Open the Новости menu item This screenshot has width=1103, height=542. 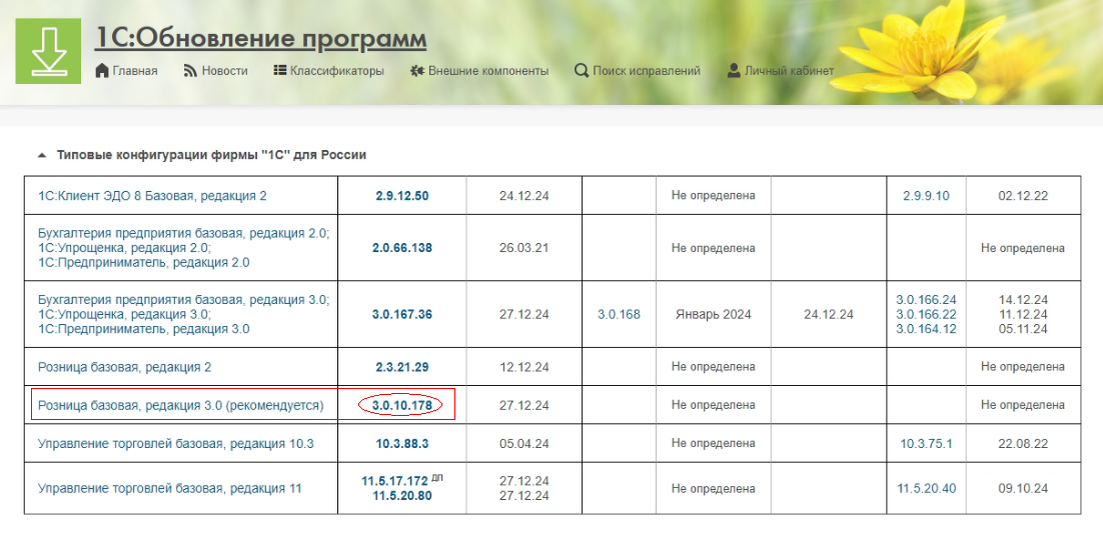pyautogui.click(x=224, y=71)
